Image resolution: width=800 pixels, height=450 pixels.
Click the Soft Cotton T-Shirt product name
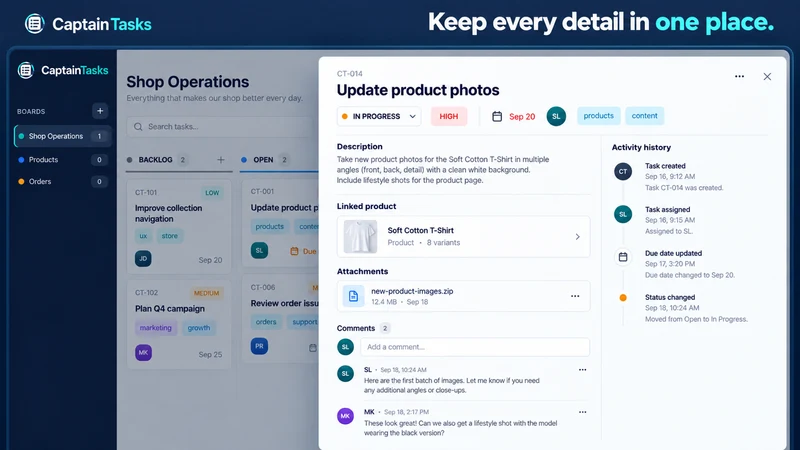(x=420, y=231)
